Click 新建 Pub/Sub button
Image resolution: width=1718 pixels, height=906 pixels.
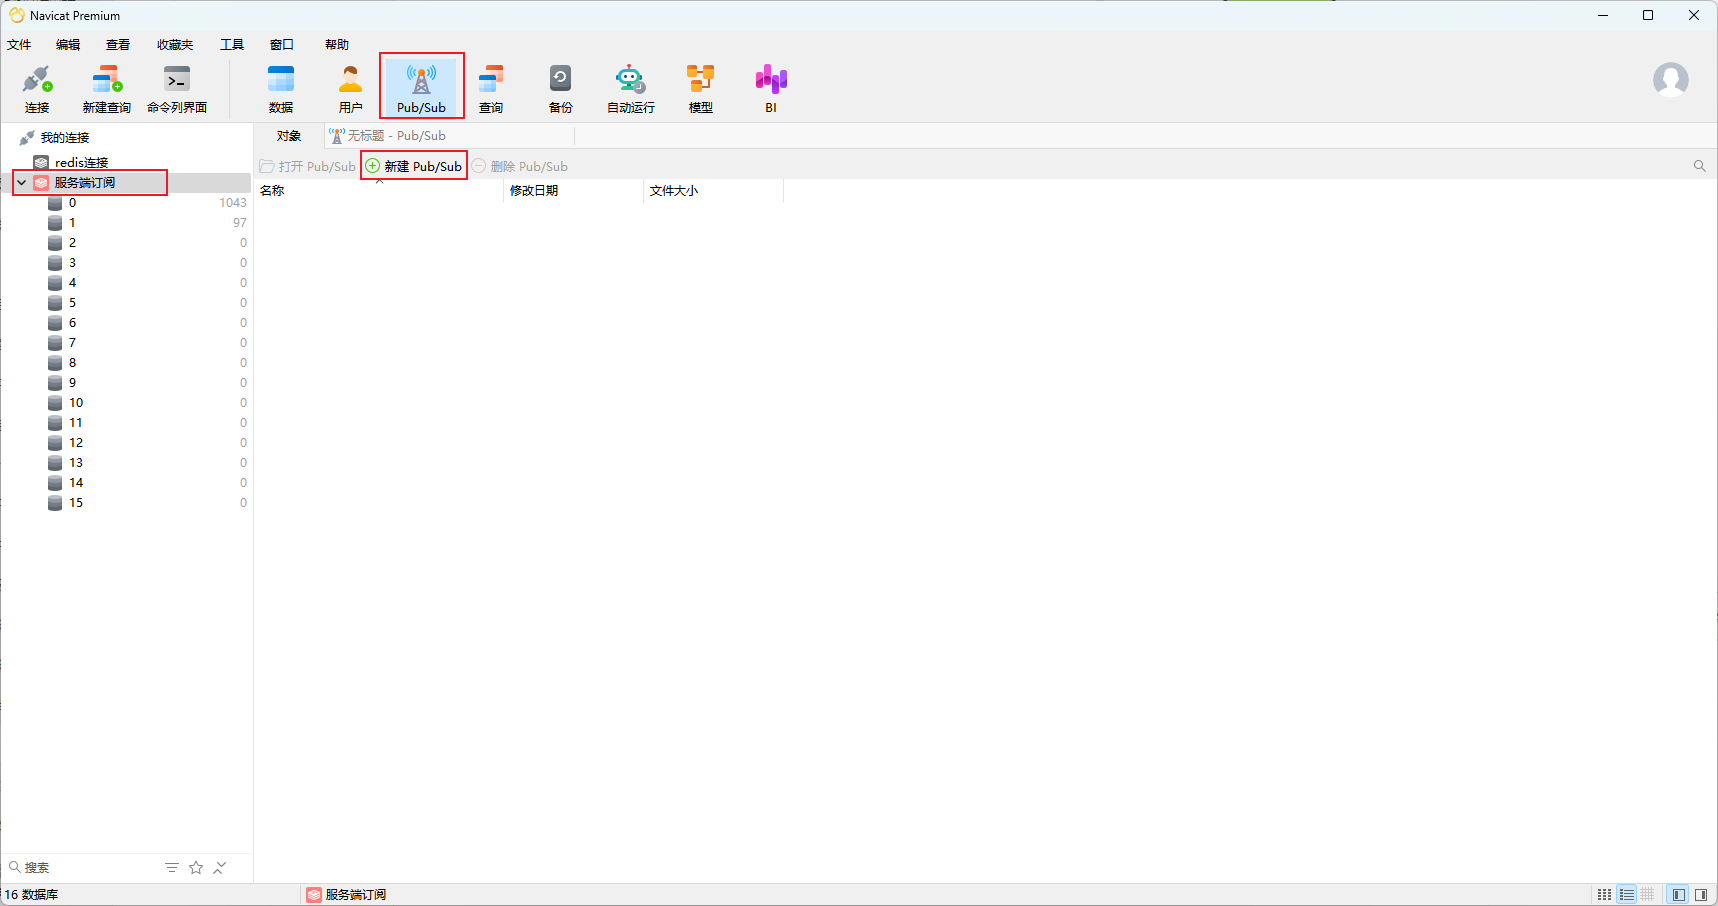point(414,167)
